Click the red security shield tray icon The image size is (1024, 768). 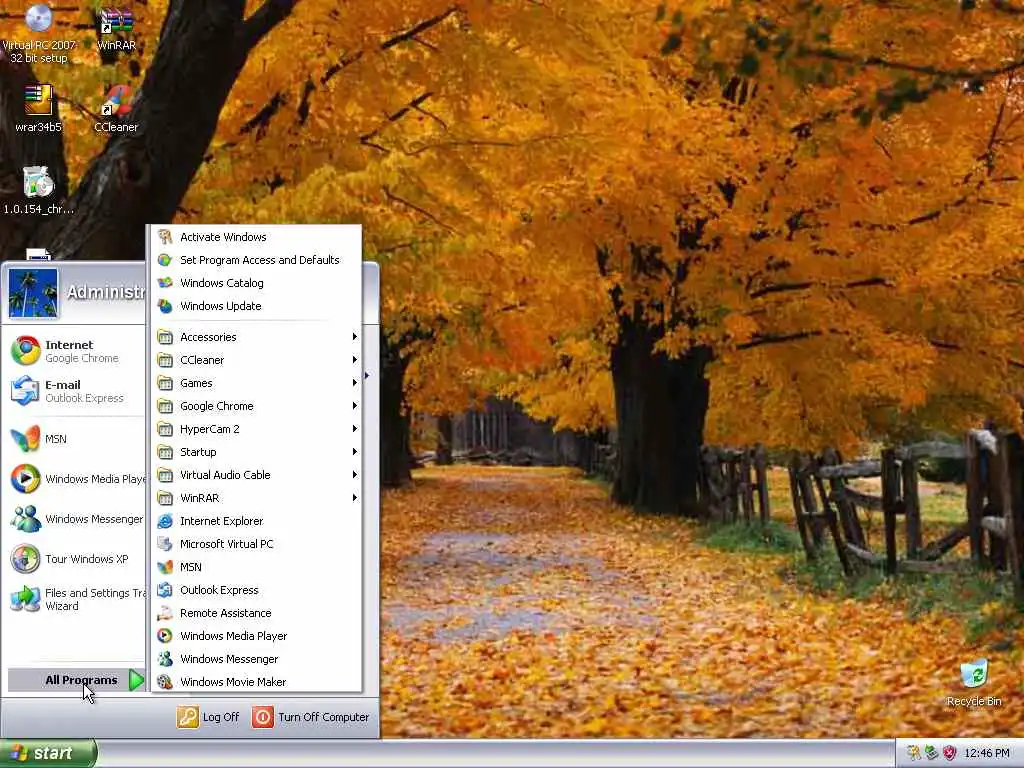pyautogui.click(x=950, y=753)
